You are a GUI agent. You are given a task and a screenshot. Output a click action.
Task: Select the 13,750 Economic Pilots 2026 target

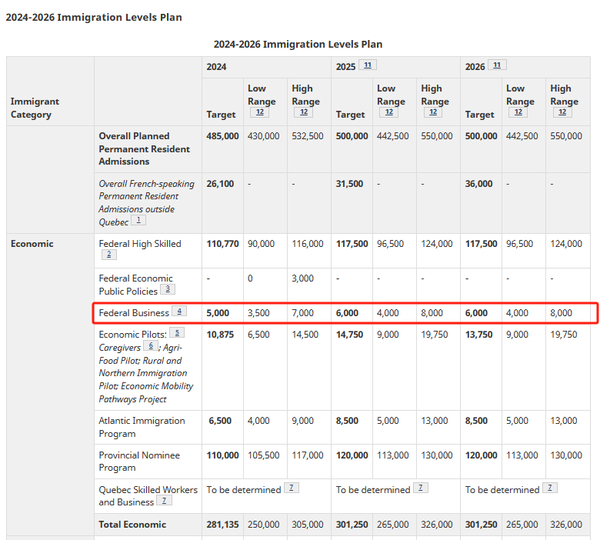point(479,334)
